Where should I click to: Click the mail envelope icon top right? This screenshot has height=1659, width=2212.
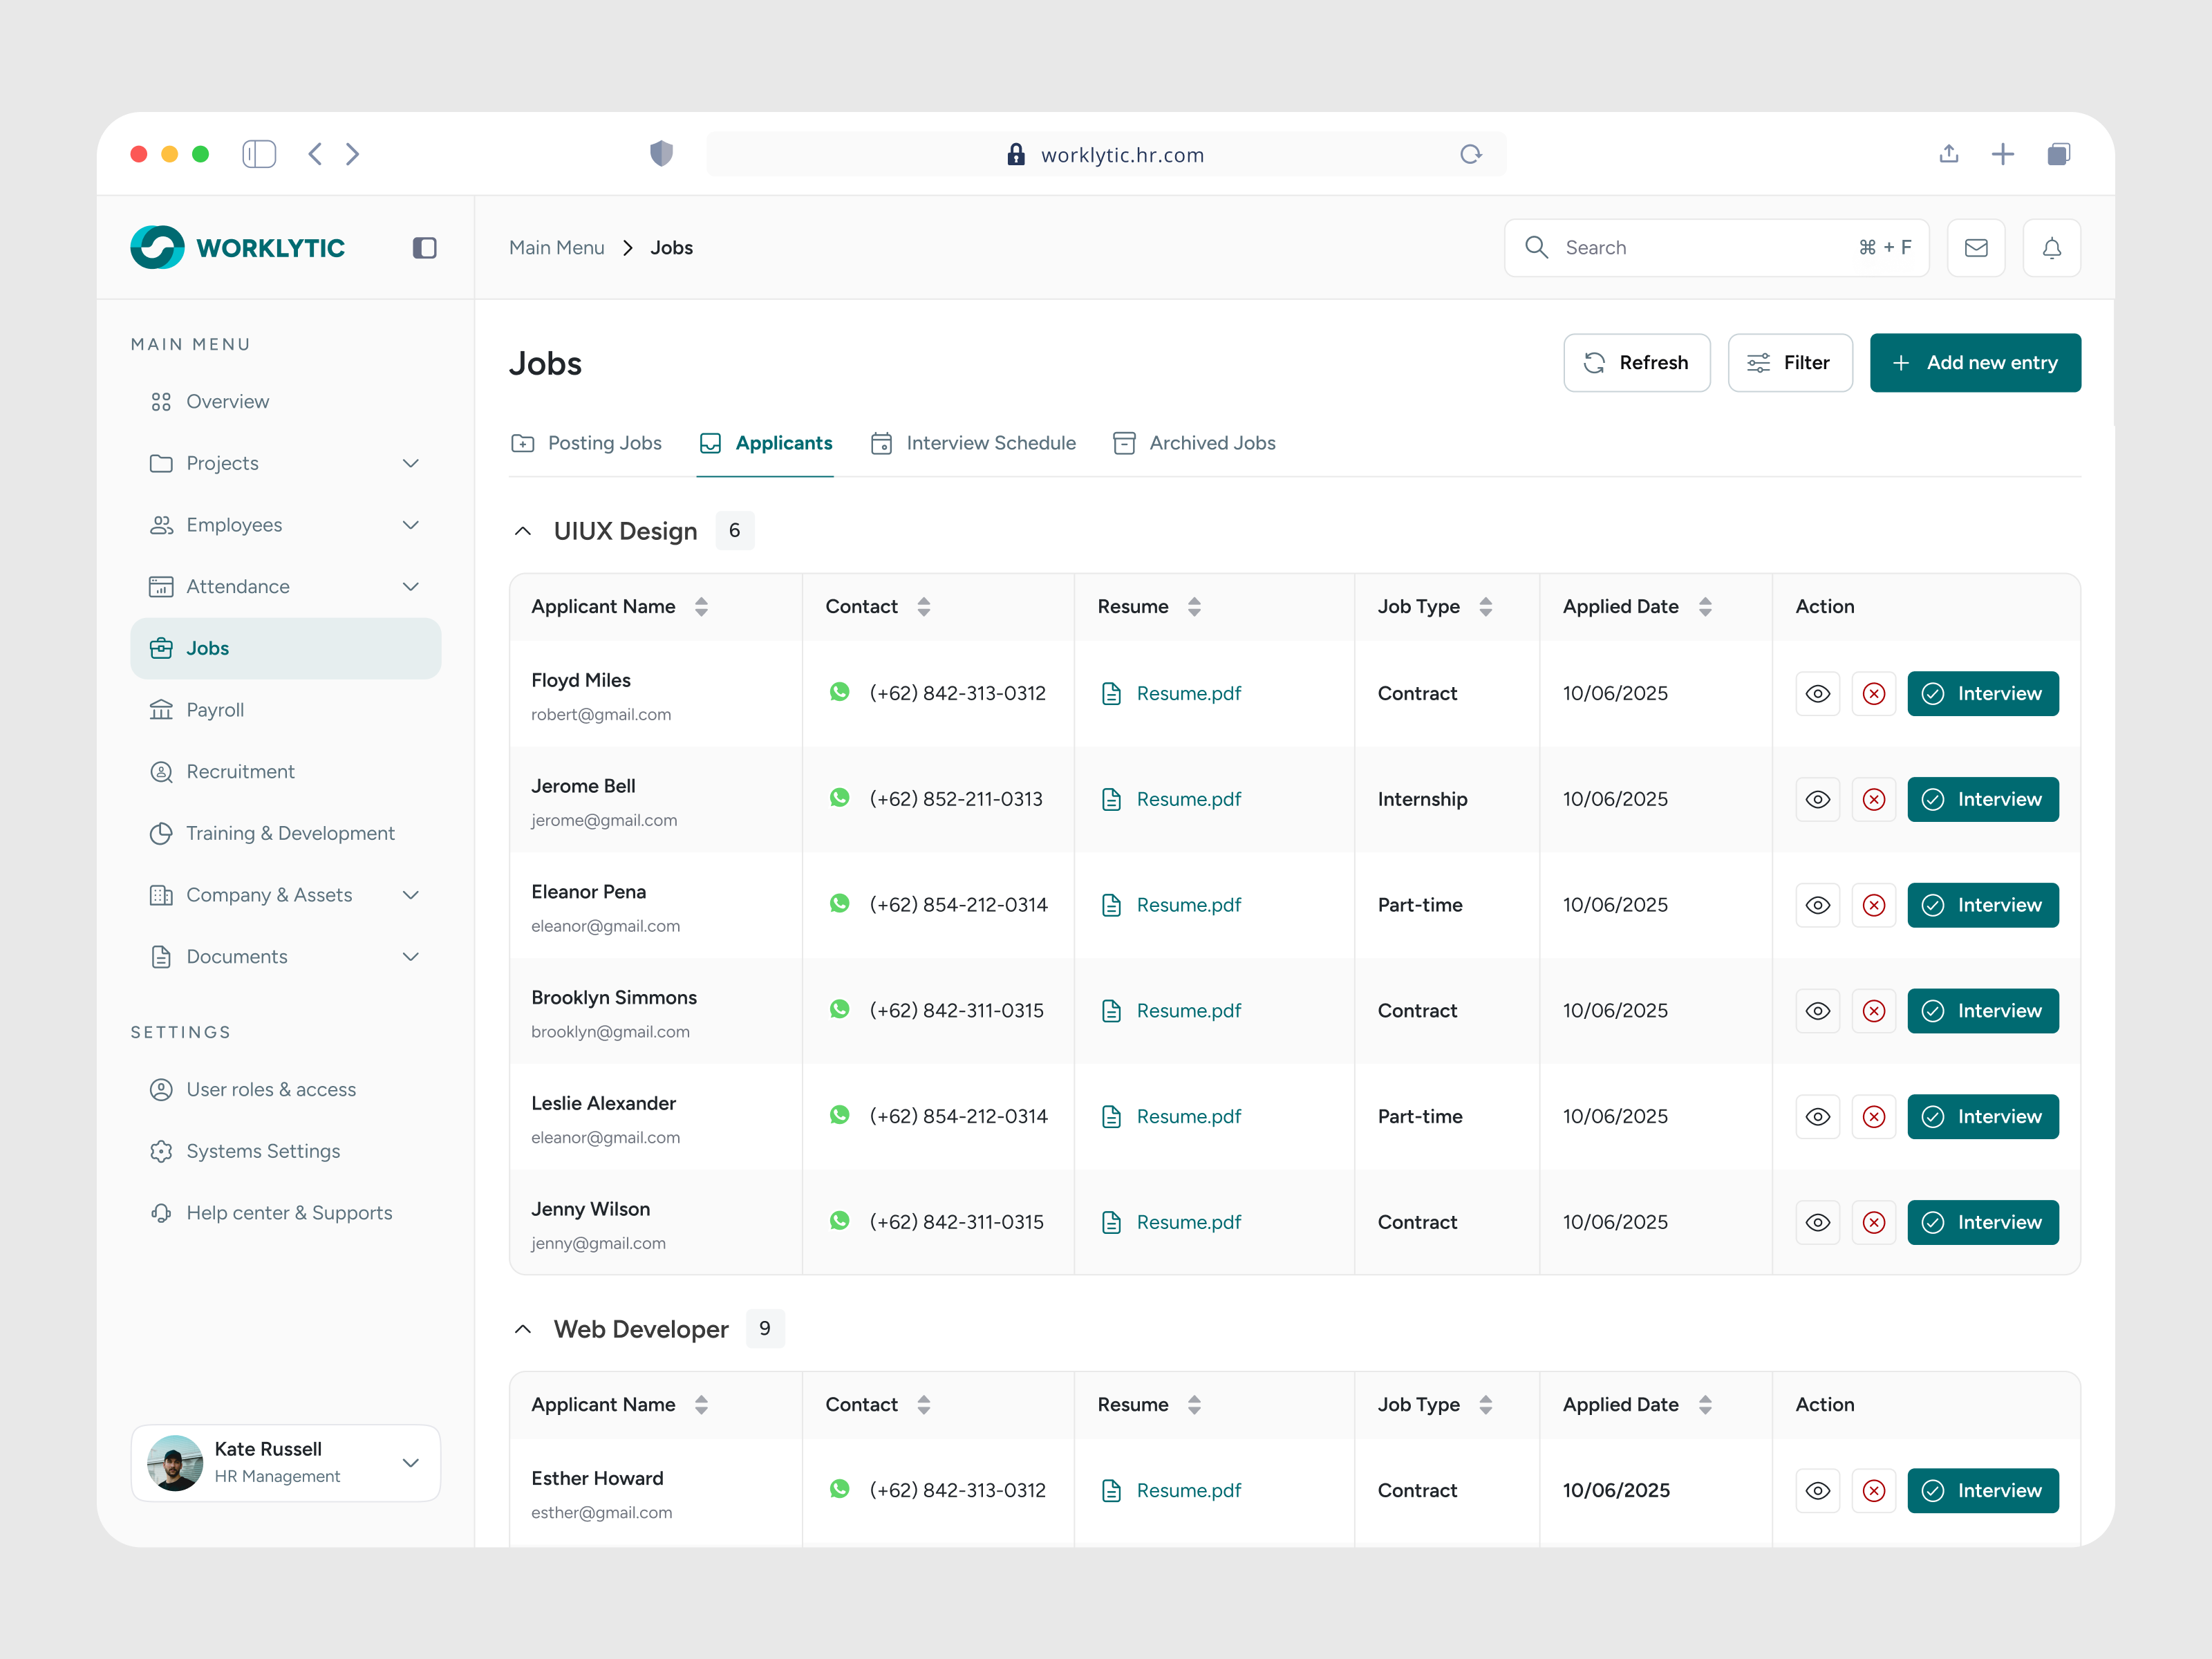point(1976,247)
